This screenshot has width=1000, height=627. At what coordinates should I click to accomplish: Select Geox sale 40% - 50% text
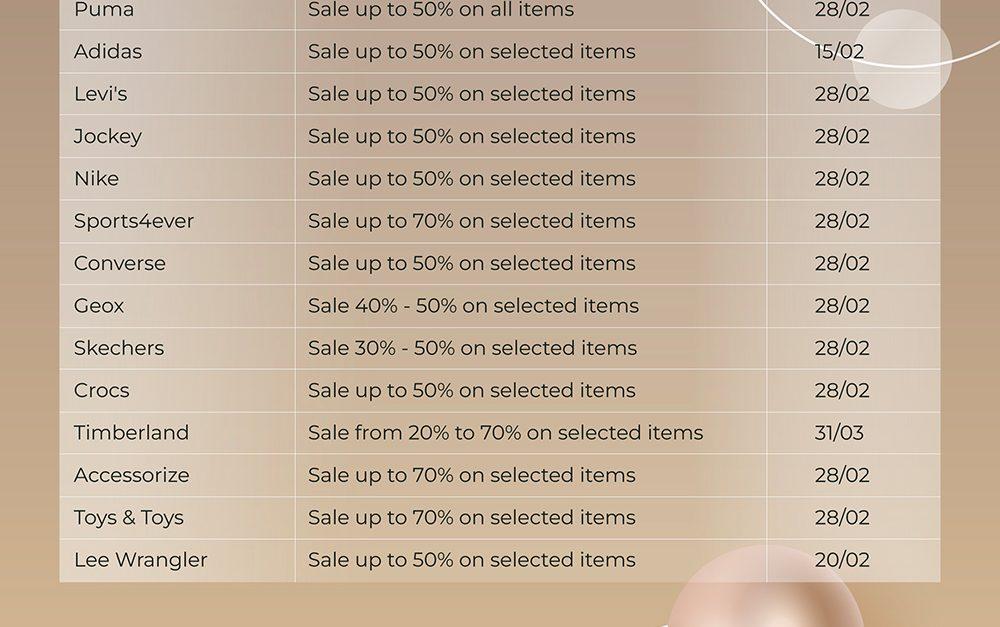tap(473, 306)
